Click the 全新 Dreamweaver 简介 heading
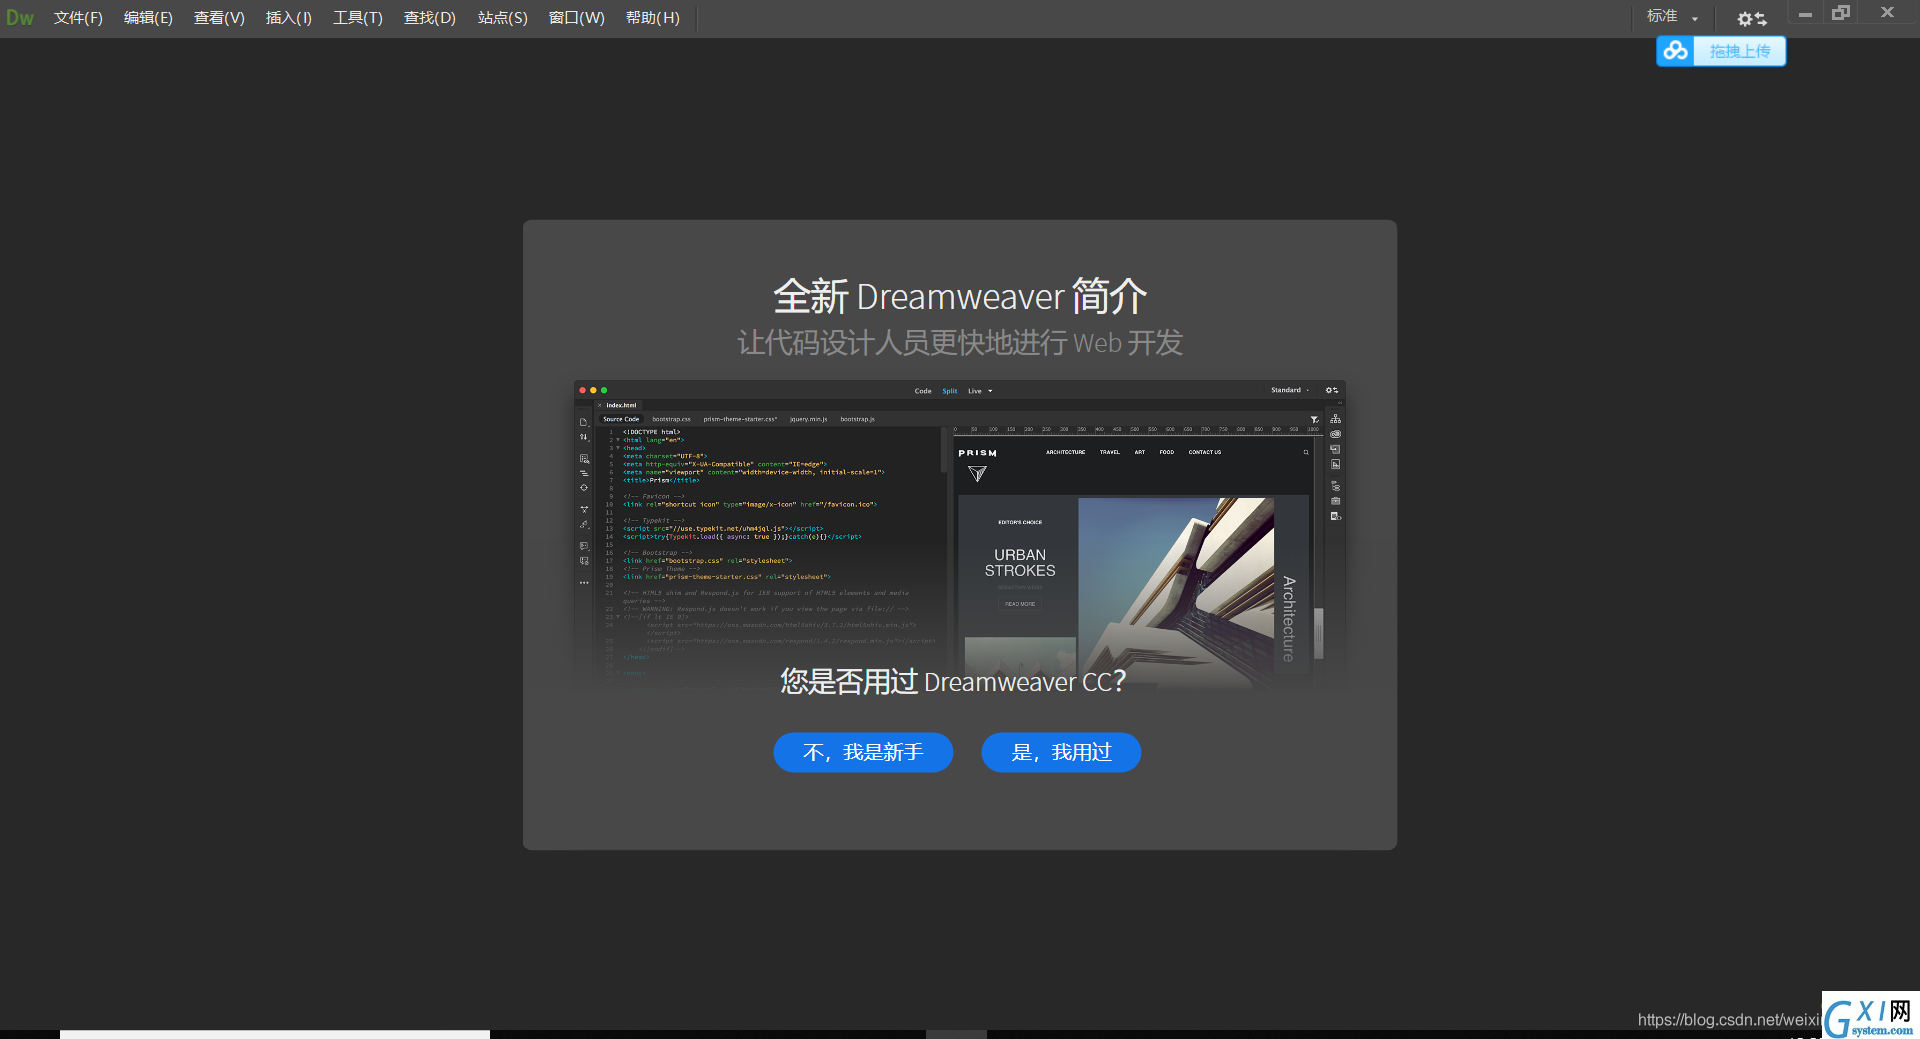Viewport: 1920px width, 1039px height. (x=960, y=297)
